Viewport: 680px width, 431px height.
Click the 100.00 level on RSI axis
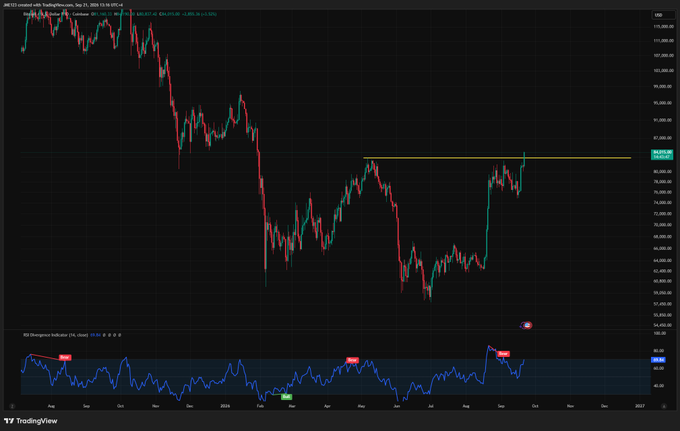pyautogui.click(x=659, y=333)
